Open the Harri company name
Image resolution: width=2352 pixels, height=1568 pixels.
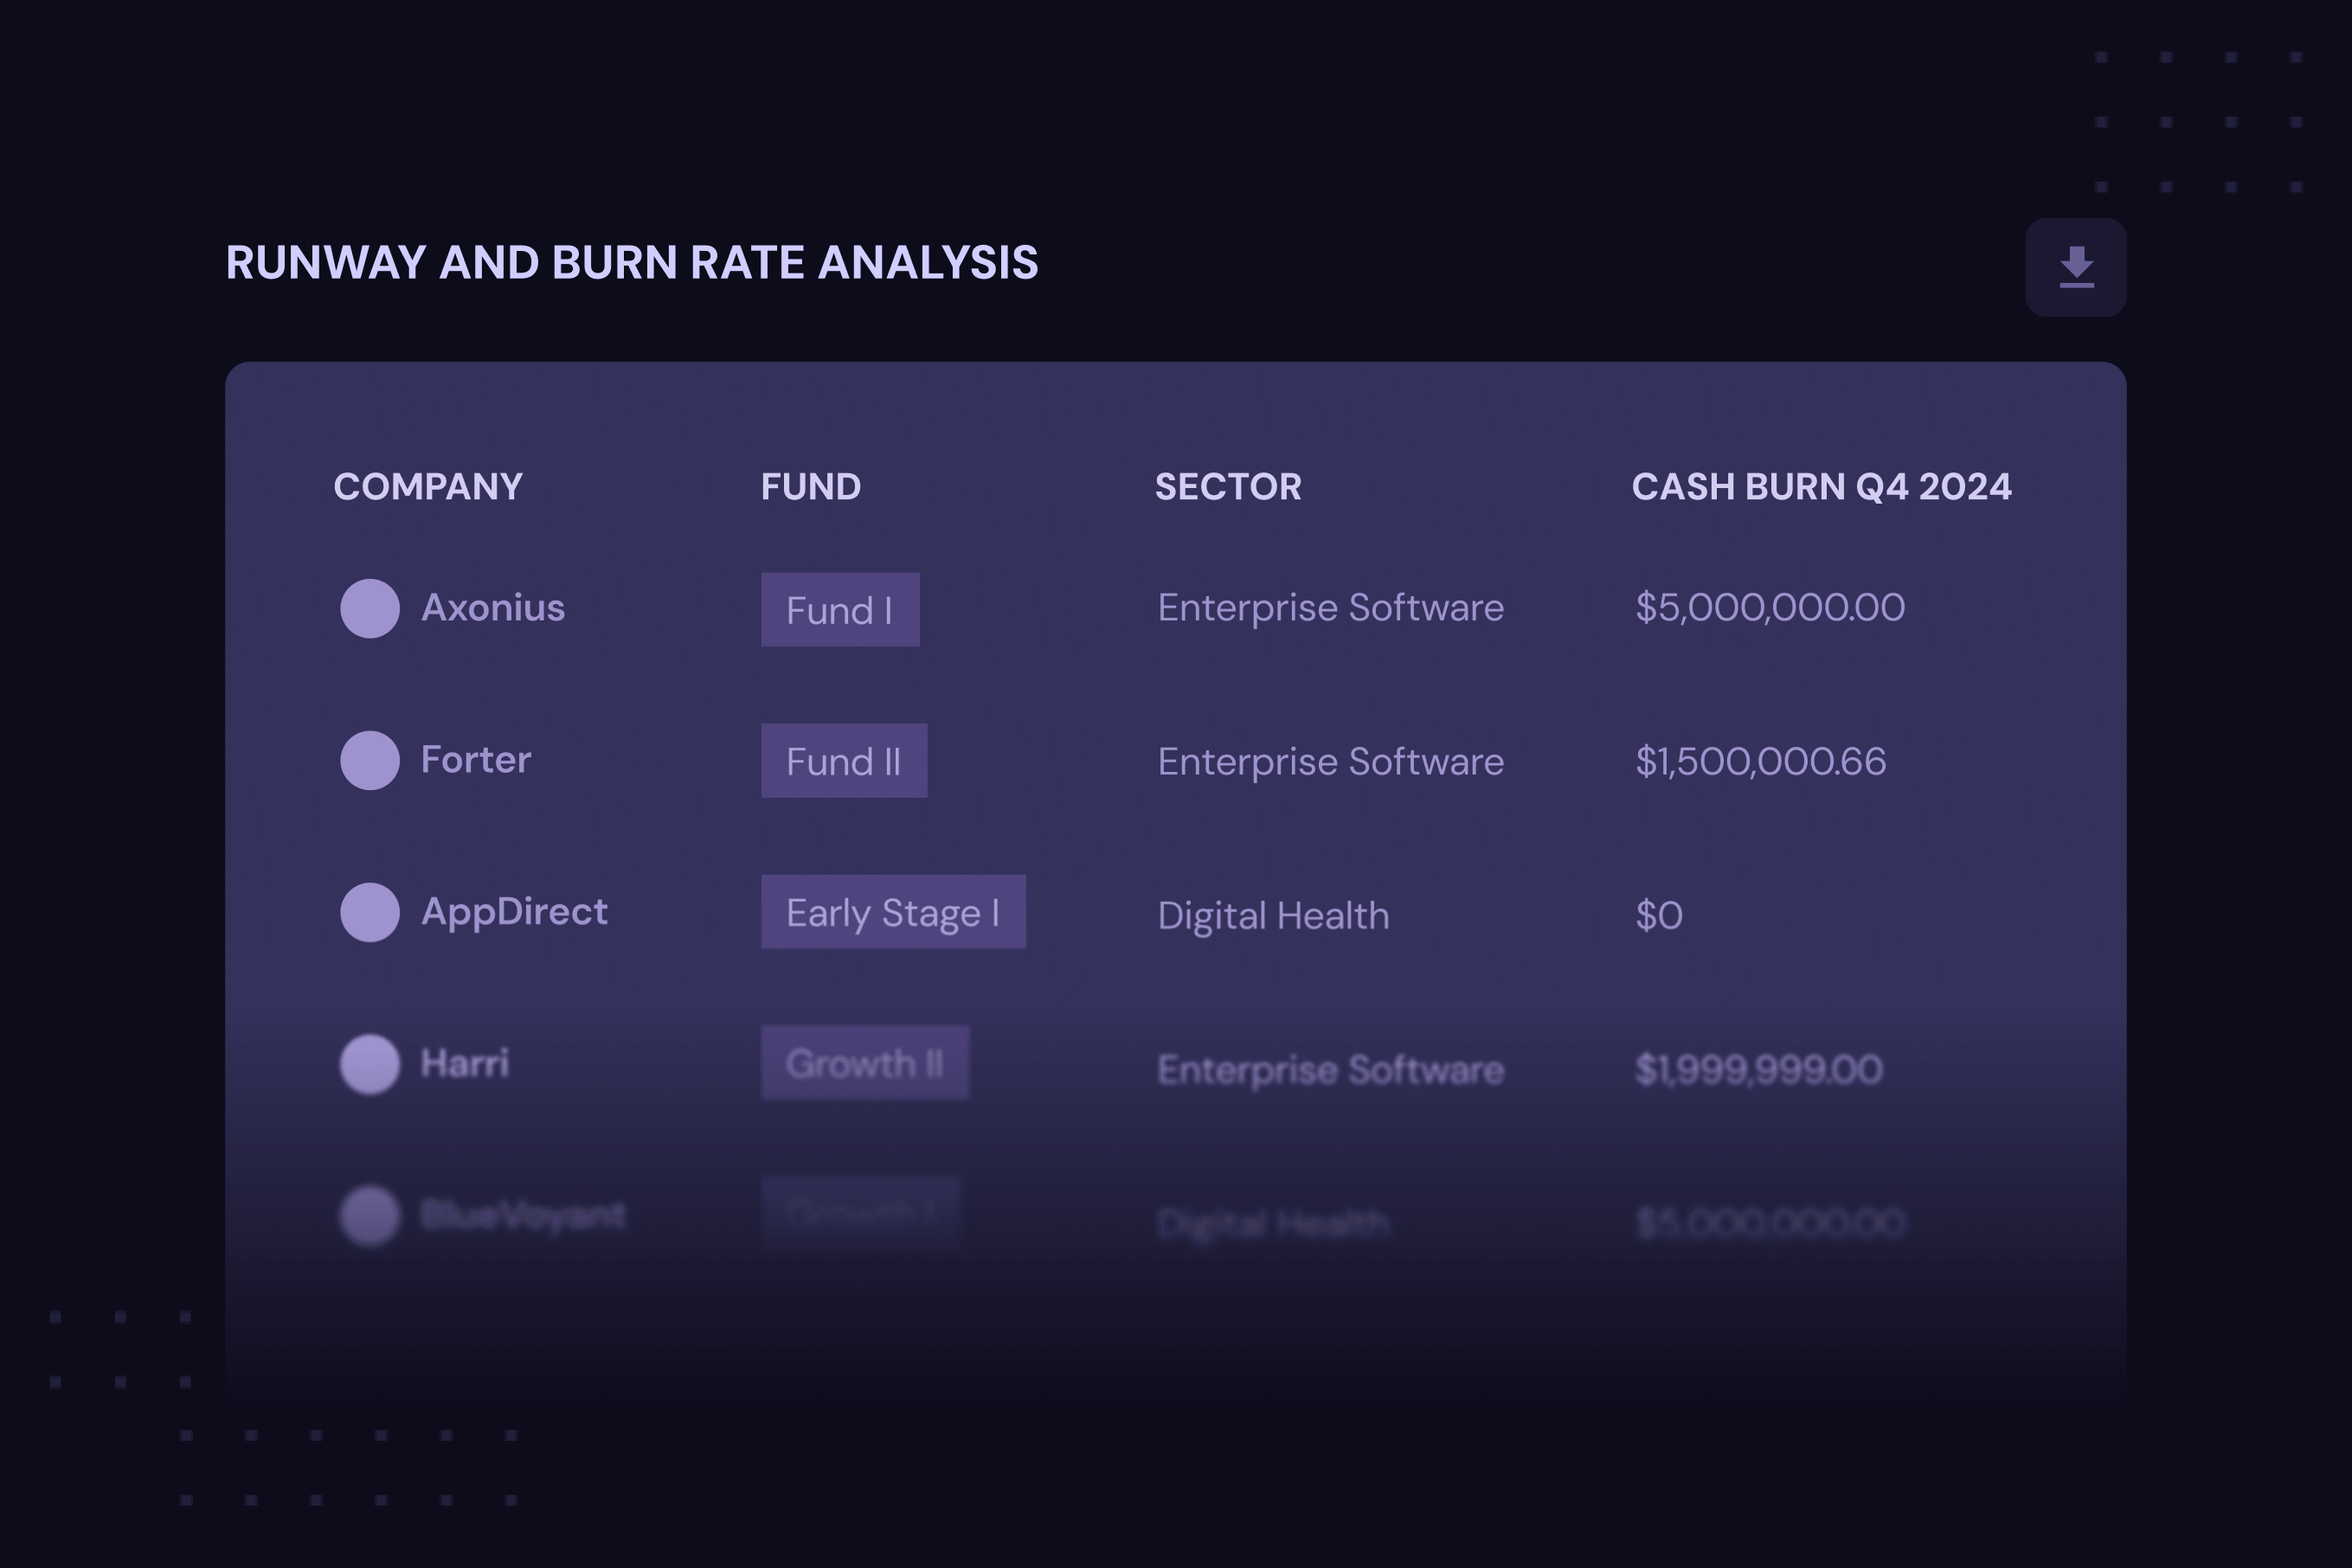(x=465, y=1064)
